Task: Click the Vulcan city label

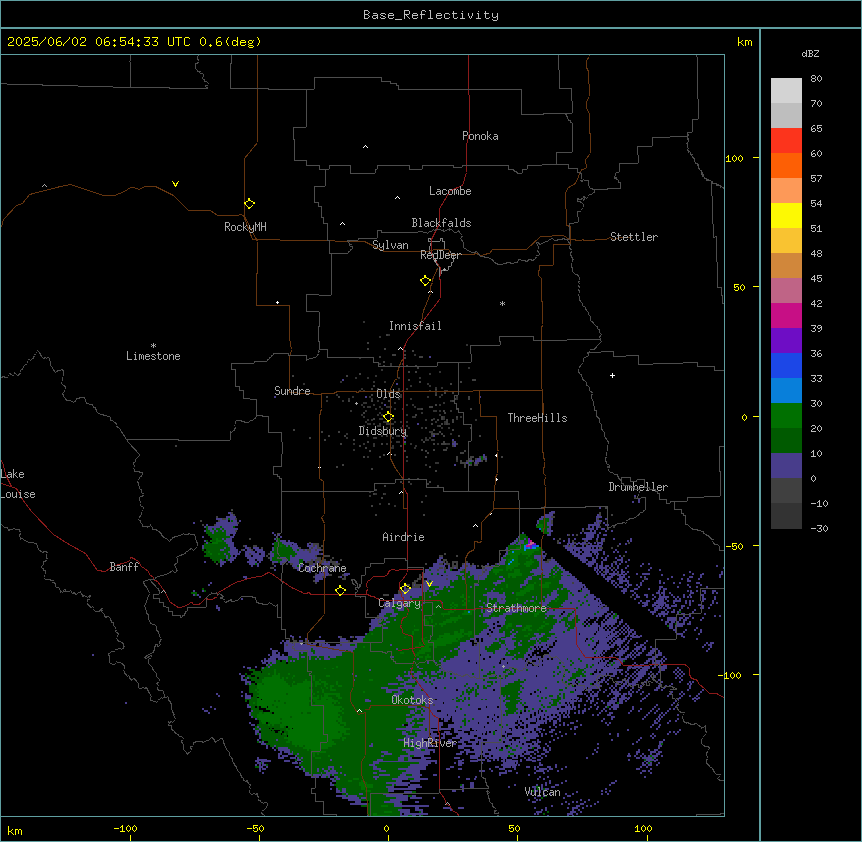Action: tap(543, 792)
